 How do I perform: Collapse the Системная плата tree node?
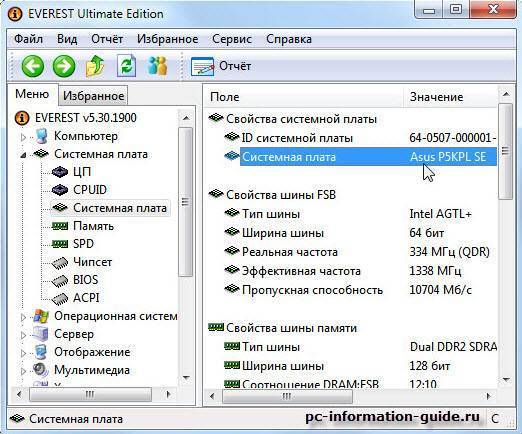pyautogui.click(x=23, y=155)
